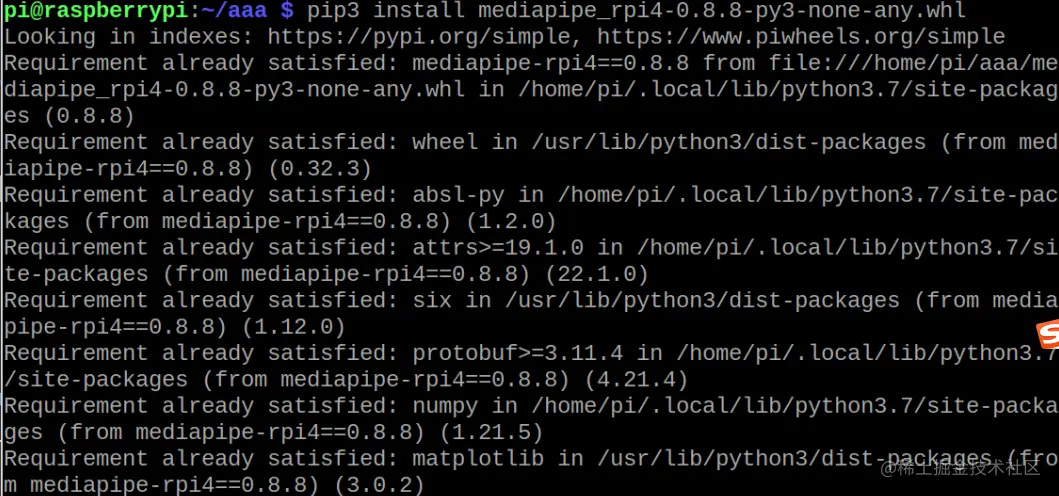Click the six version (1.12.0)
The height and width of the screenshot is (496, 1059).
(294, 327)
